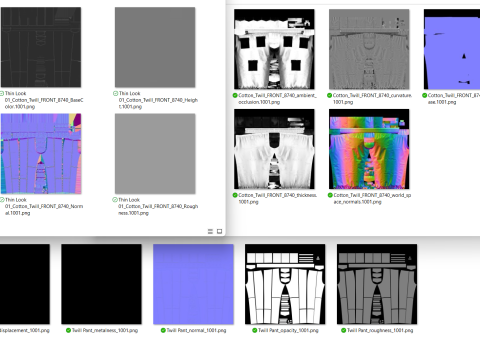Click file name displacement_1001.png in bottom window
Screen dimensions: 480x360
[x=25, y=330]
